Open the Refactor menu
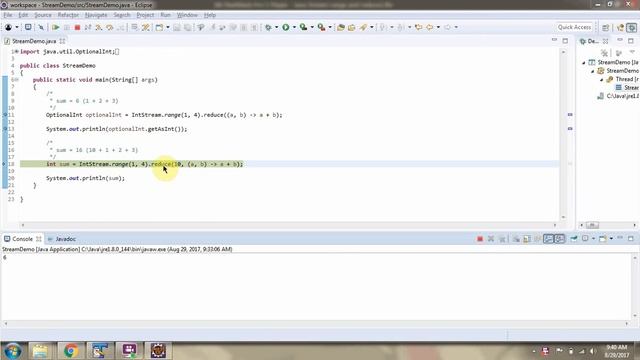 [x=68, y=15]
